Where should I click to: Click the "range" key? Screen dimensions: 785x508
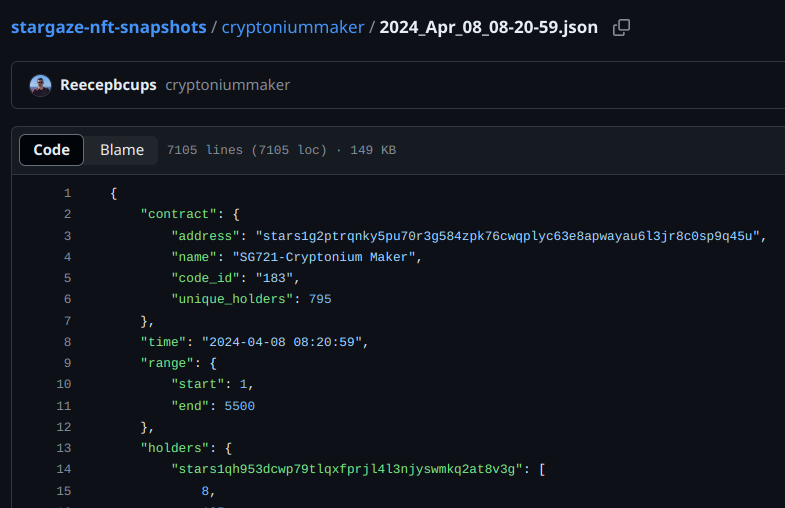point(167,363)
